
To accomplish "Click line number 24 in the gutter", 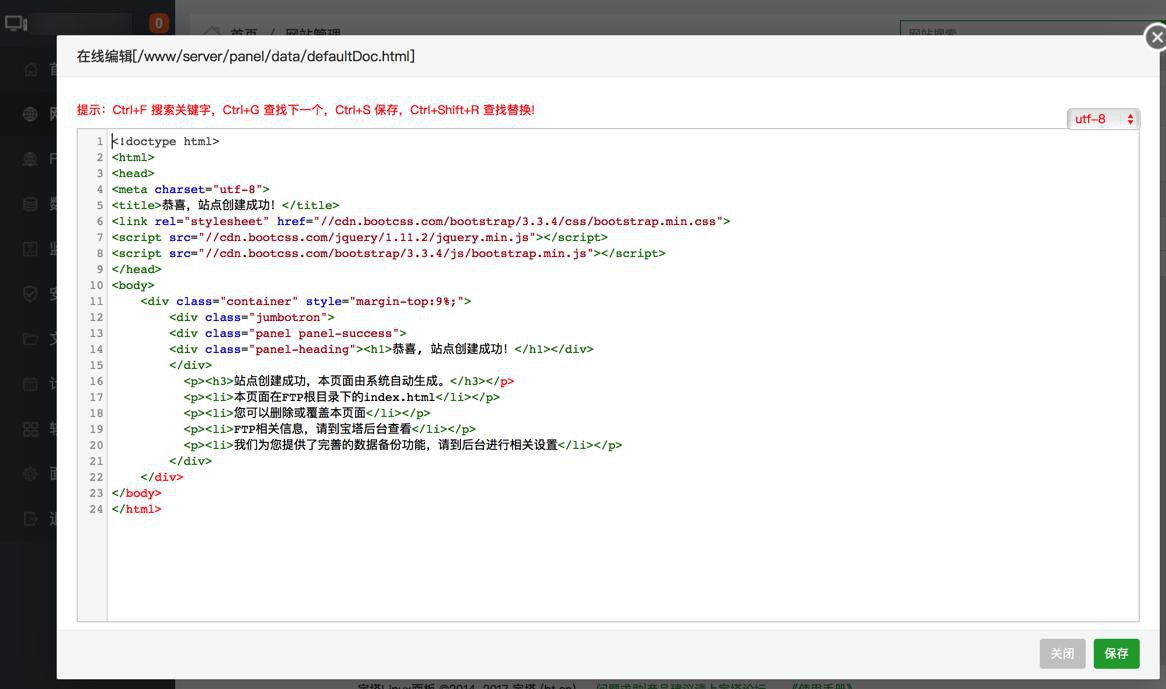I will coord(96,509).
